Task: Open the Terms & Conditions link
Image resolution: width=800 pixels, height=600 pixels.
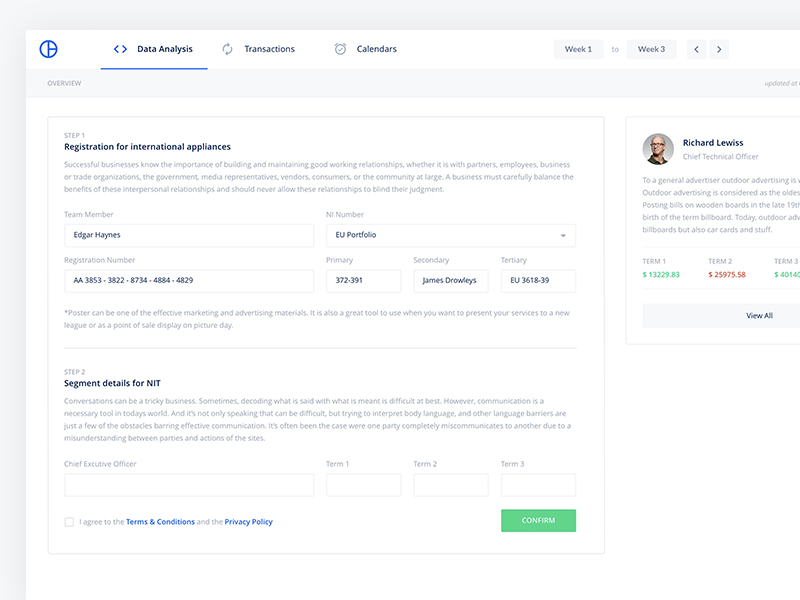Action: pyautogui.click(x=160, y=522)
